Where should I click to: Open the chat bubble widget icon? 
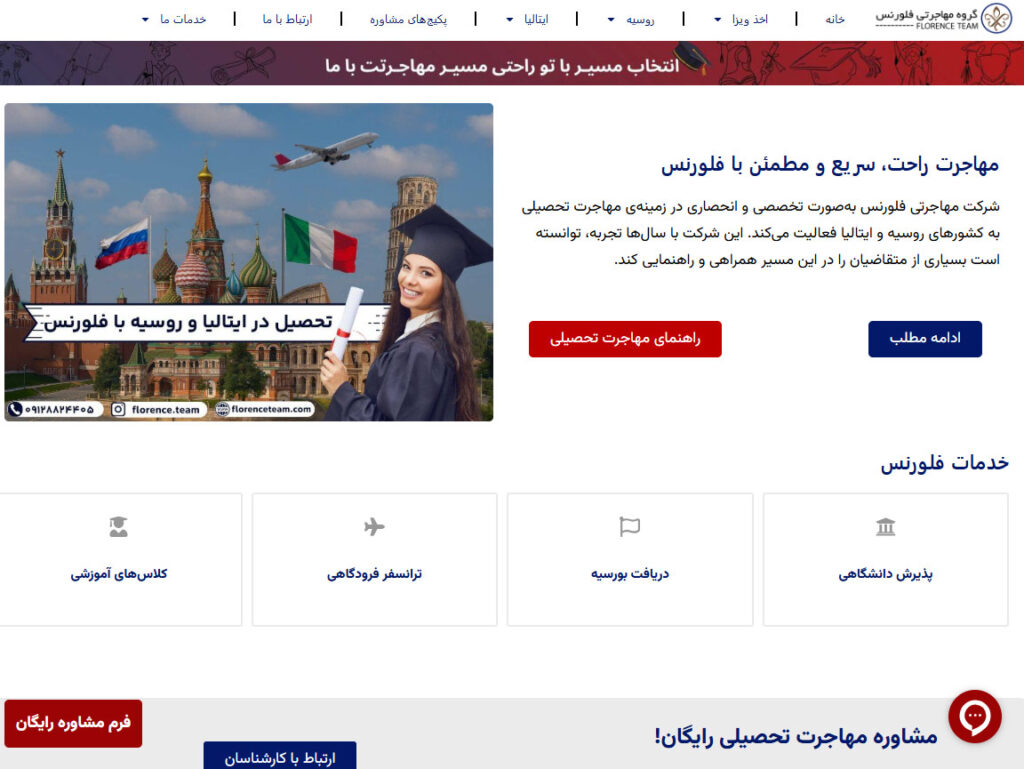click(x=974, y=716)
